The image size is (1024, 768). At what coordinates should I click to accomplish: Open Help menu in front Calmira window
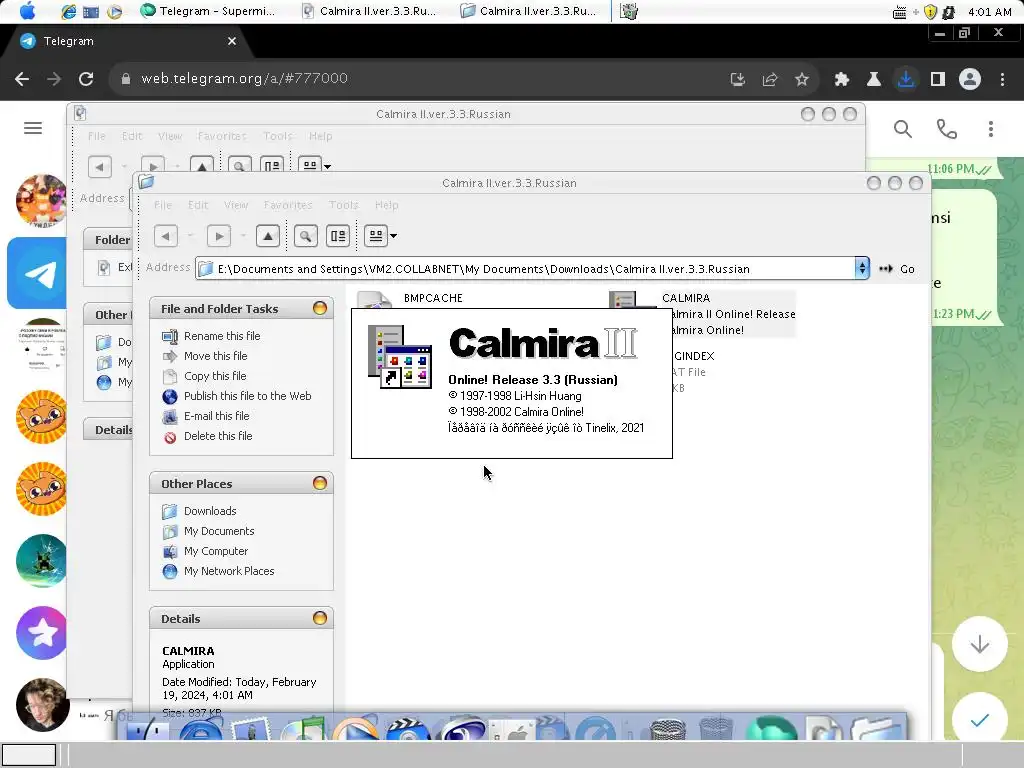coord(387,205)
